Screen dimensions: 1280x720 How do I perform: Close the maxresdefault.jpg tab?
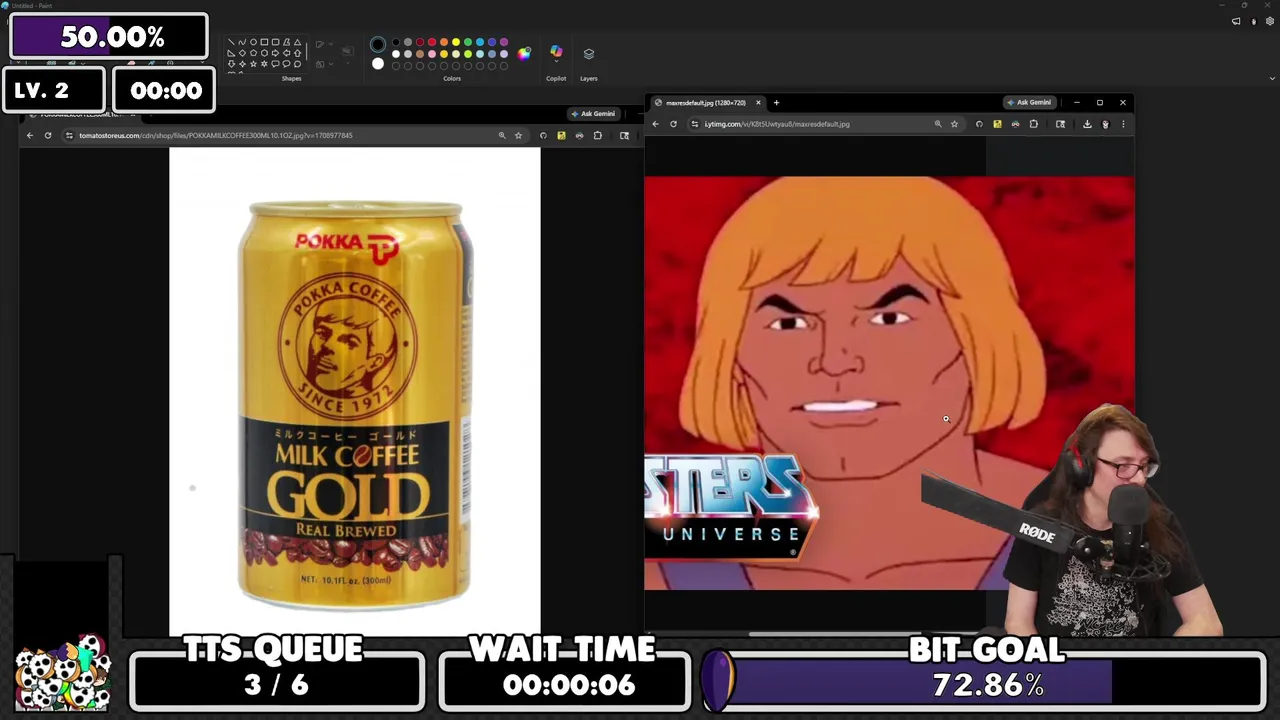click(758, 102)
